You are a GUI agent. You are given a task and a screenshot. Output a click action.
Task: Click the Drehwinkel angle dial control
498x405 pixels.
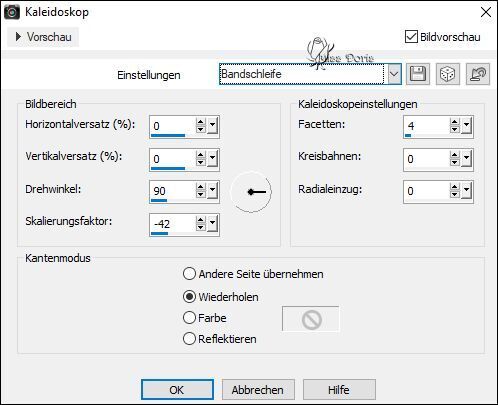click(x=251, y=192)
